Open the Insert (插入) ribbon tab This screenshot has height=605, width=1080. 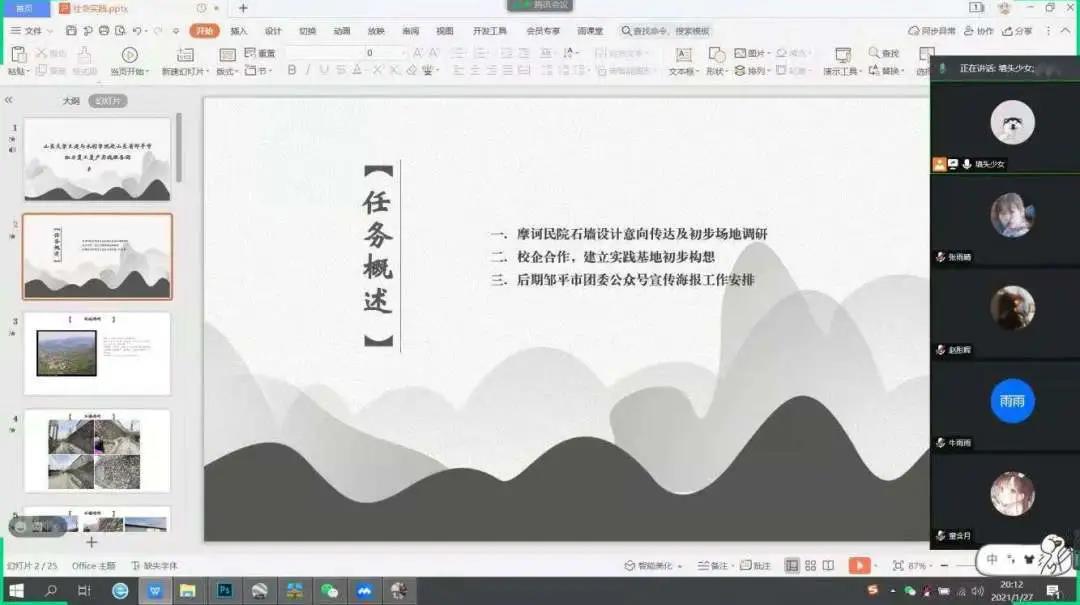tap(239, 31)
